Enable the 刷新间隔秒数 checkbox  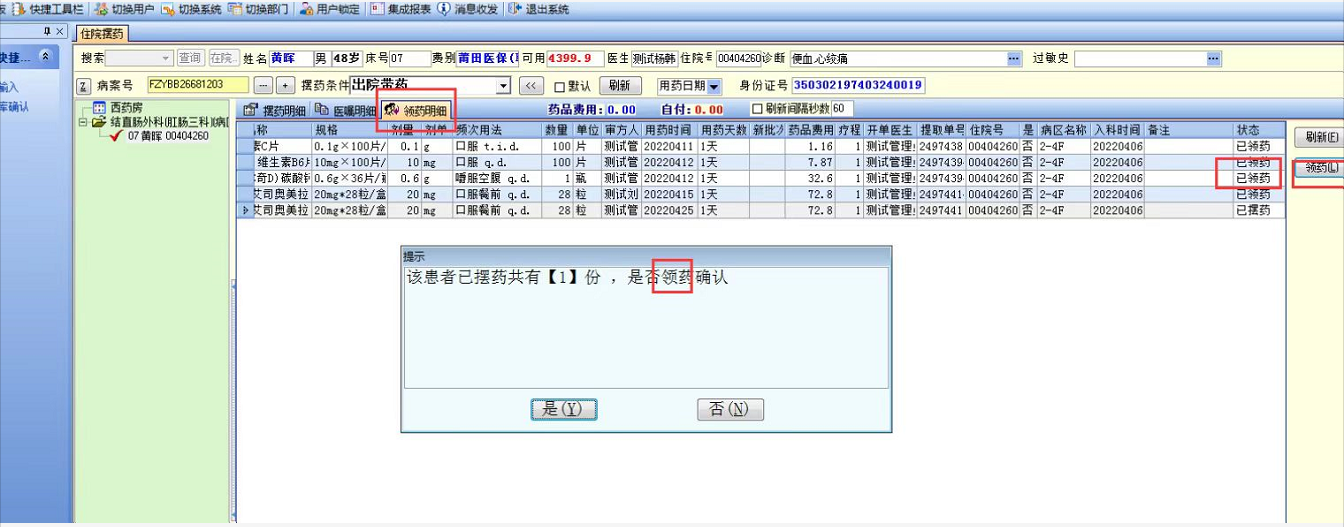point(757,108)
